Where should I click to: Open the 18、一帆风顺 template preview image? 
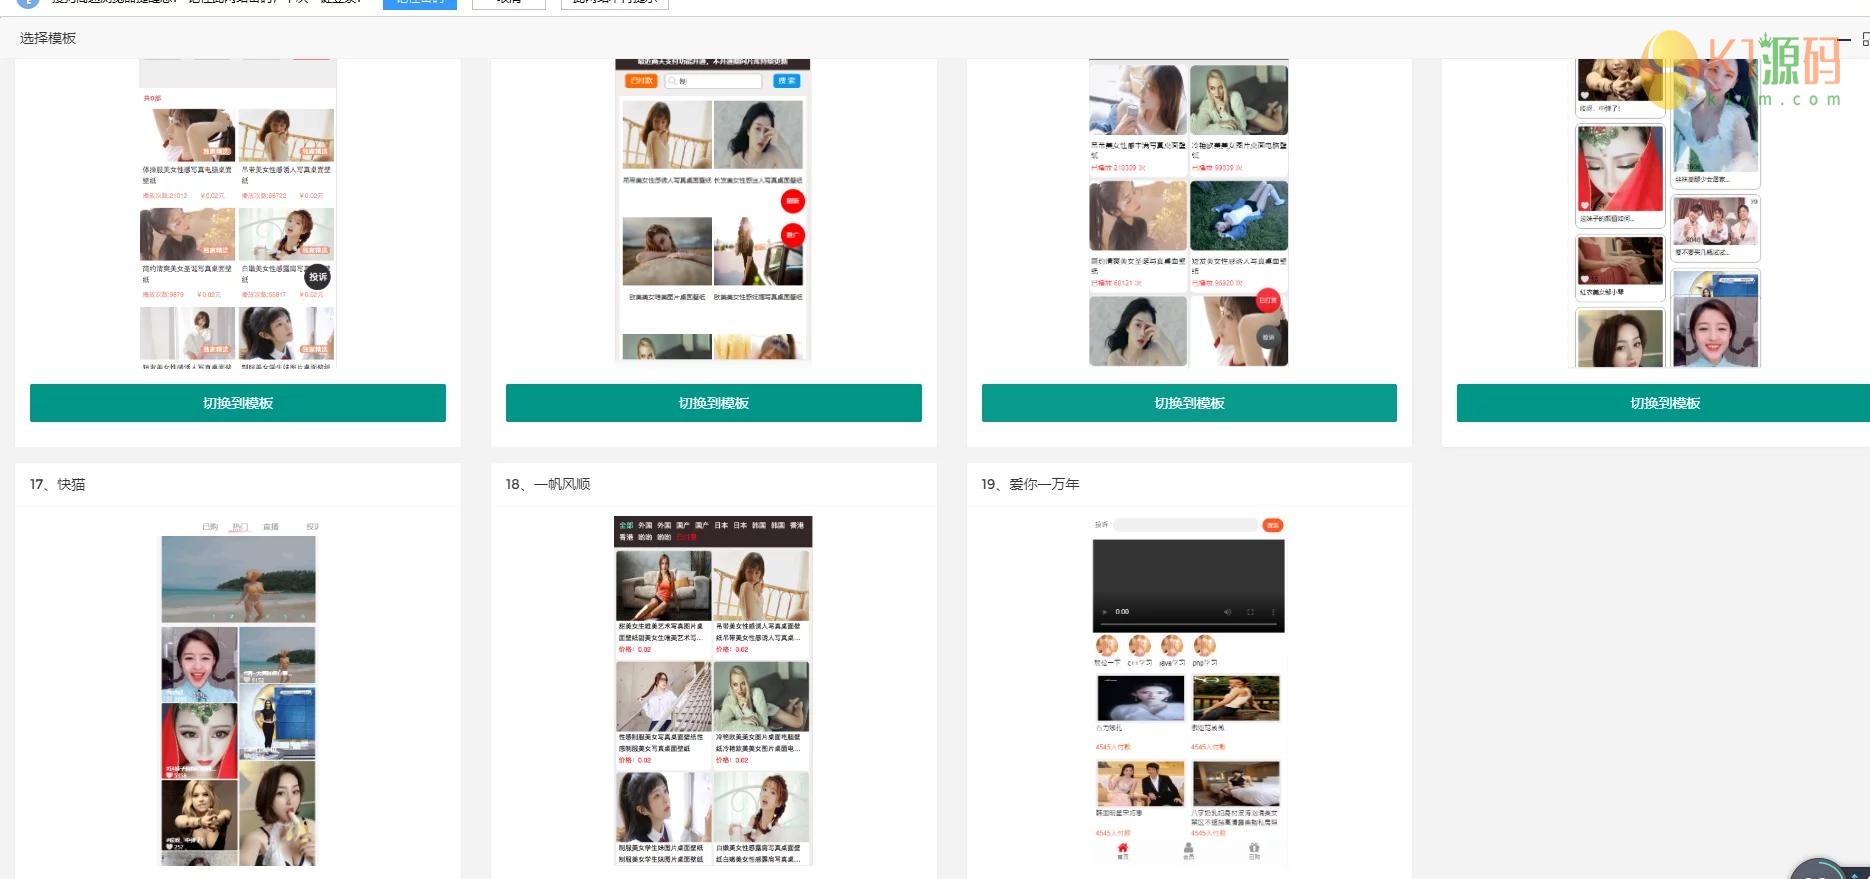(713, 691)
